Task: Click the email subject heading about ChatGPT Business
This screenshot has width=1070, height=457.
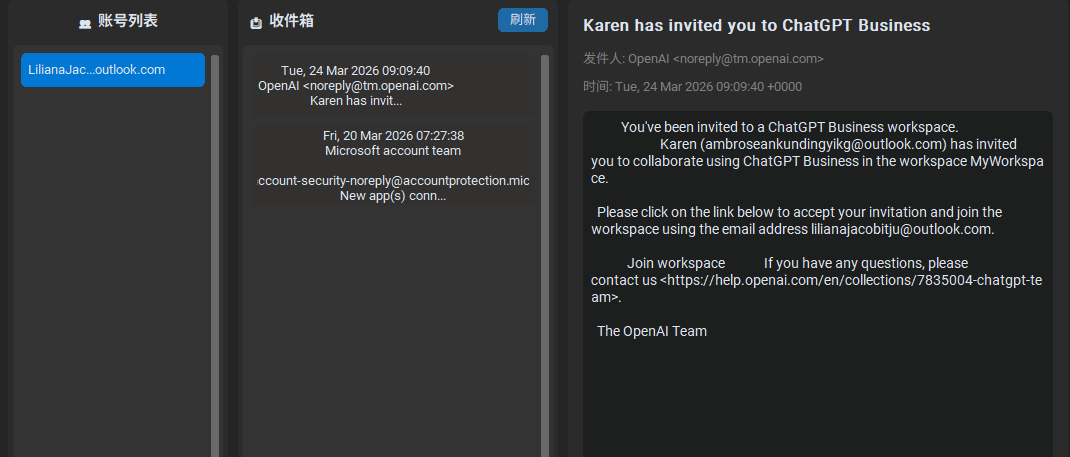Action: click(x=756, y=25)
